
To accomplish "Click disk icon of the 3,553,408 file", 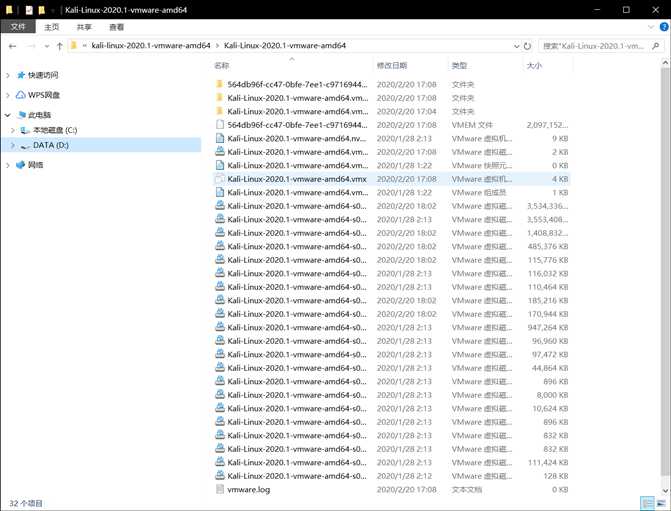I will (220, 219).
